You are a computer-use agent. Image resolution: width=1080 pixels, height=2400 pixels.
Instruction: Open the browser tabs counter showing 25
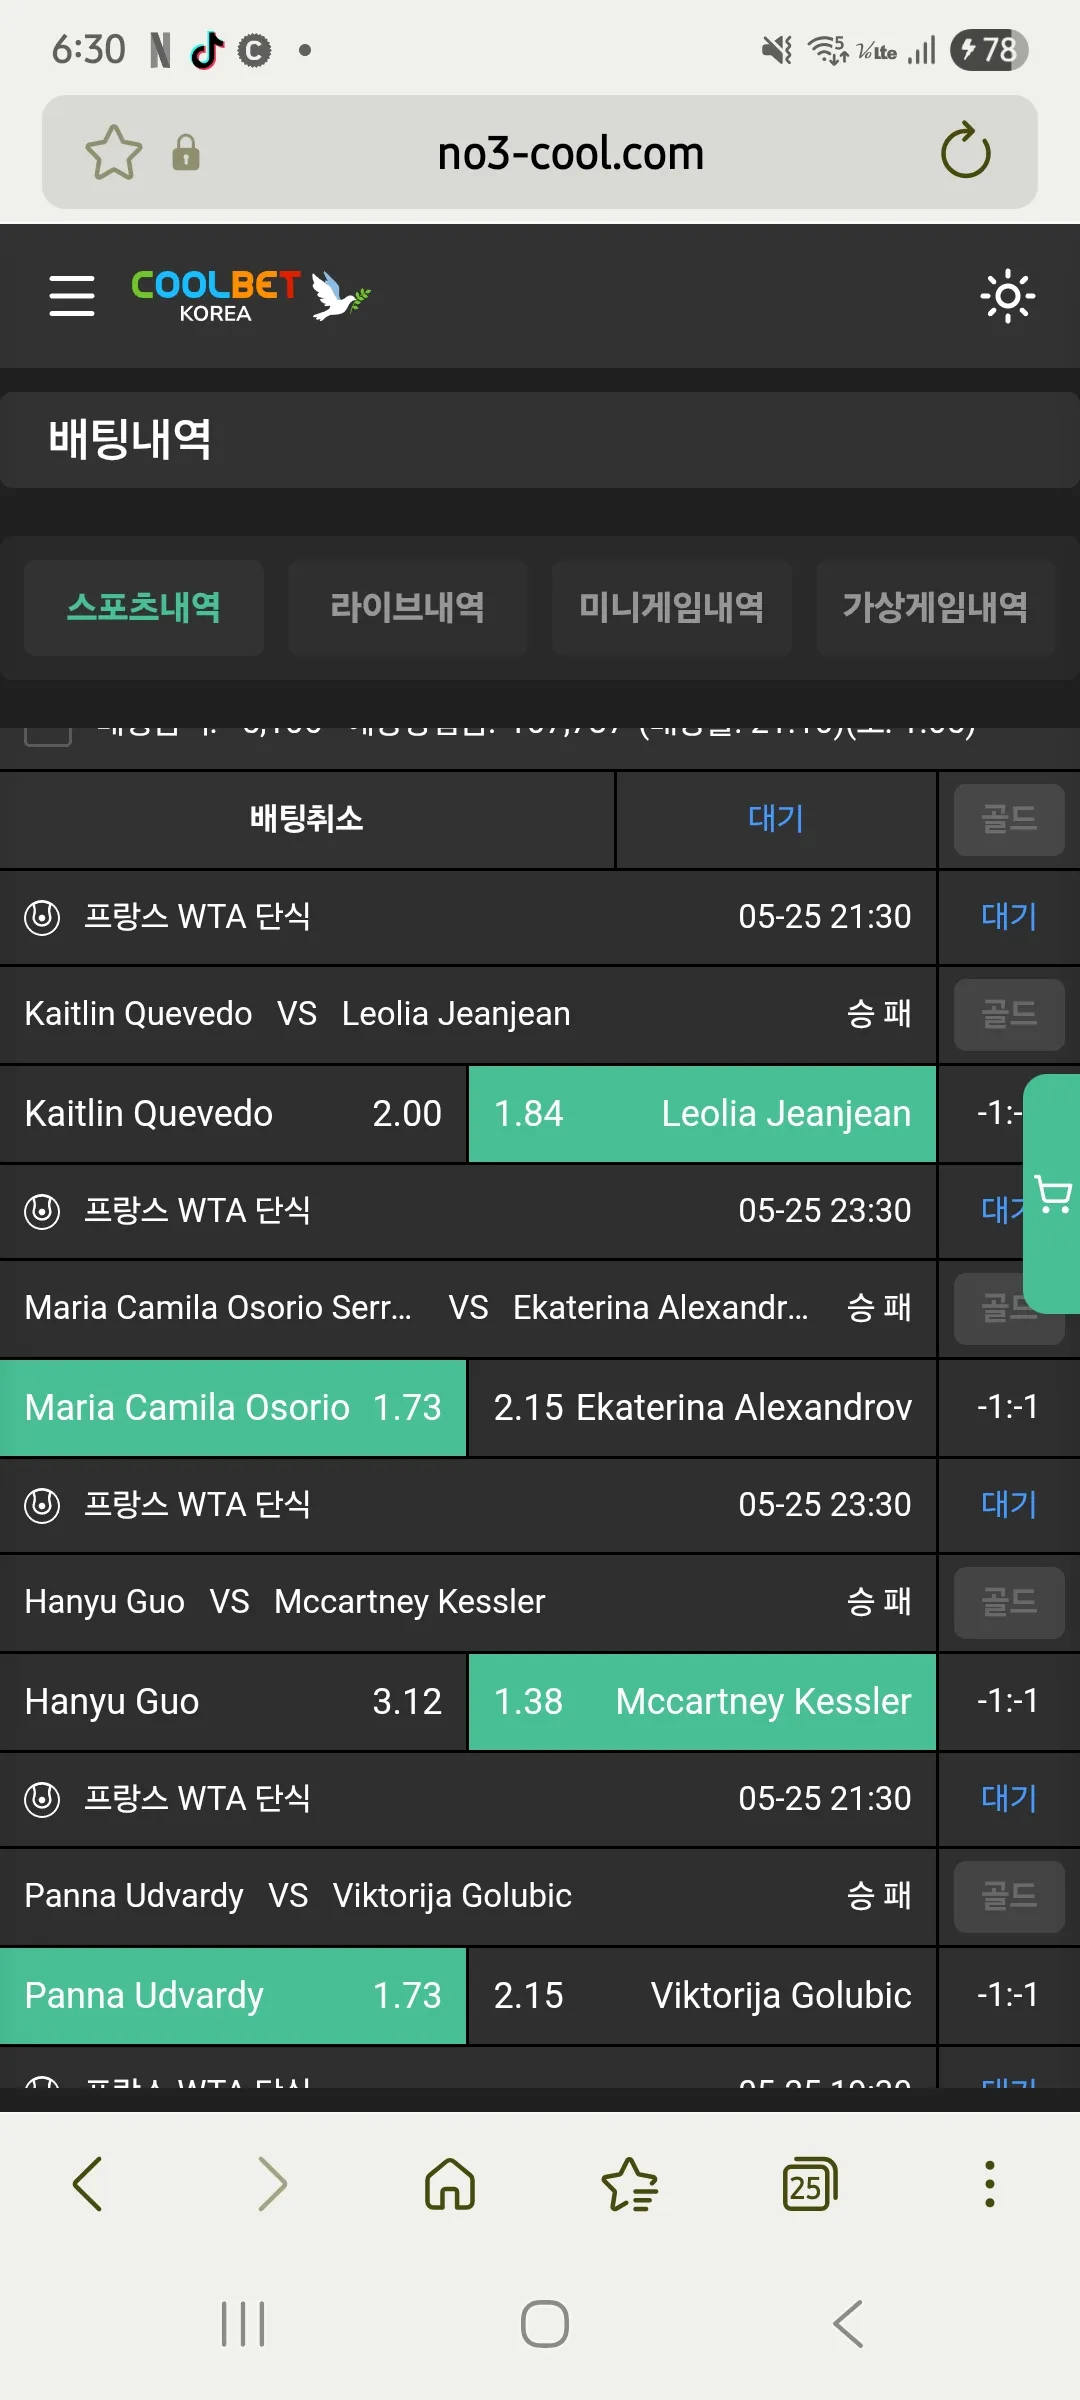click(809, 2184)
